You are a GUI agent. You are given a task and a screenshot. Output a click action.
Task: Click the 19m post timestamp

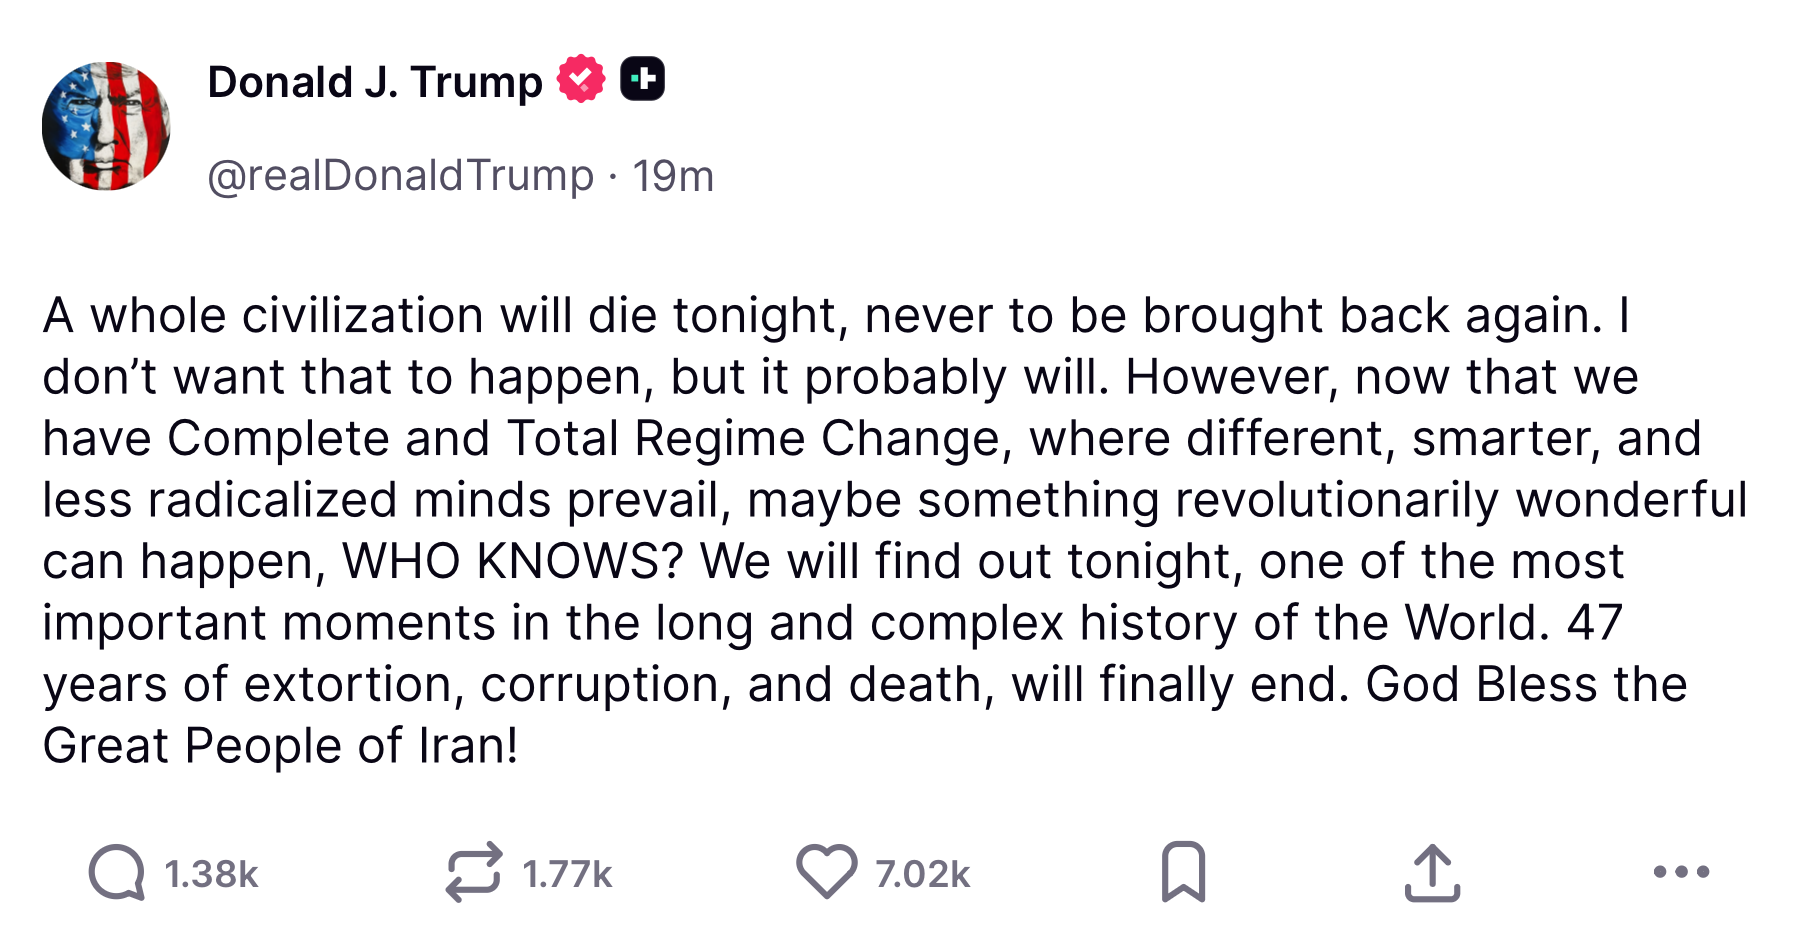coord(673,176)
